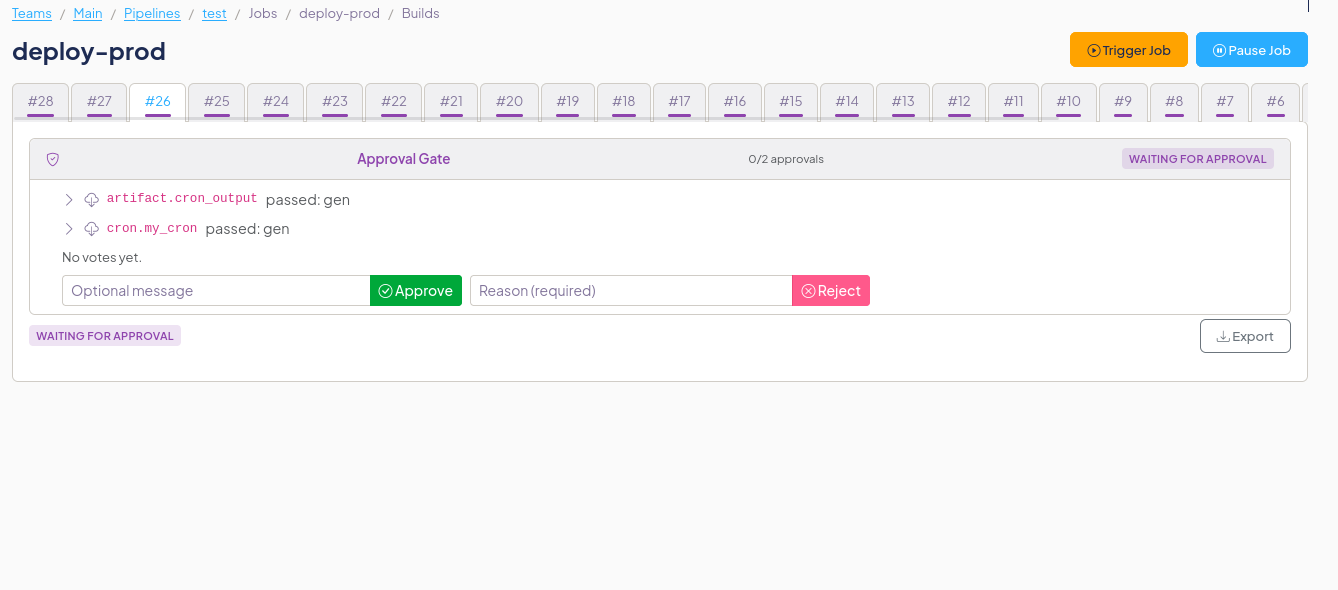The image size is (1338, 590).
Task: Select build #19 tab
Action: tap(568, 102)
